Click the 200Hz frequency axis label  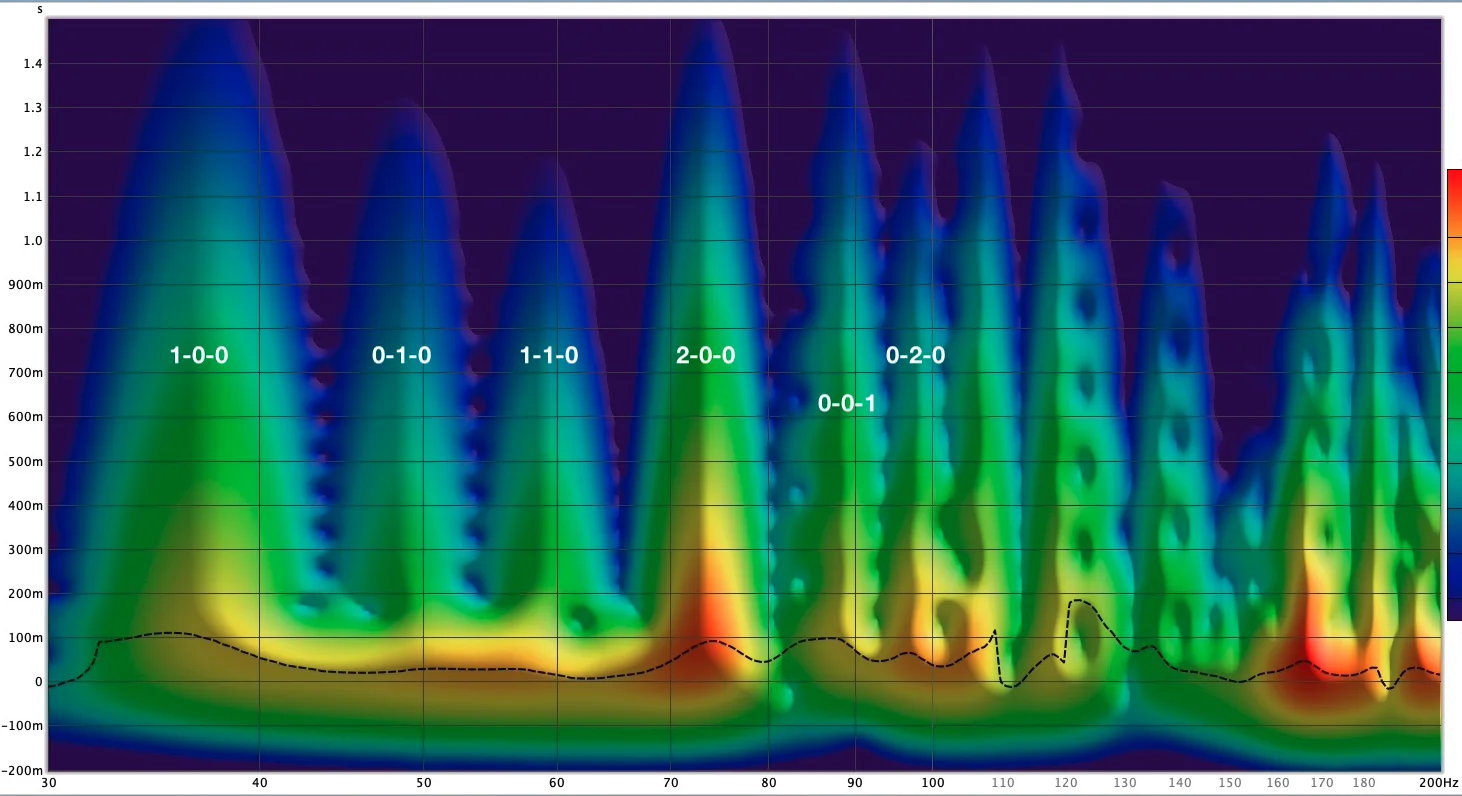[1437, 782]
